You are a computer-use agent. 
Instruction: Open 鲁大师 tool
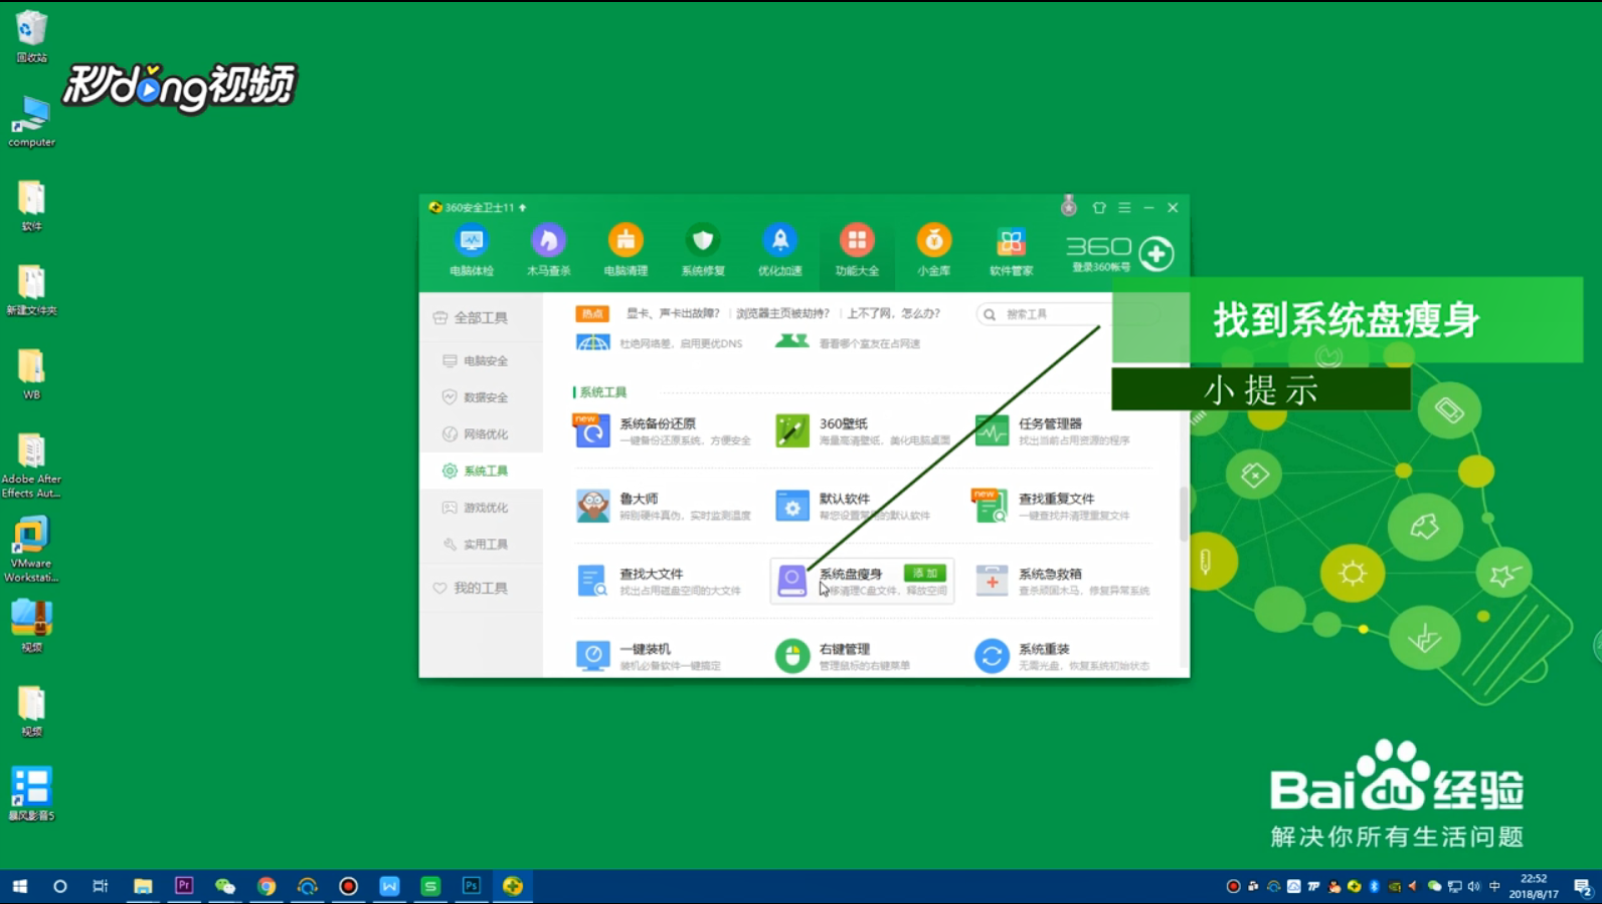point(662,506)
